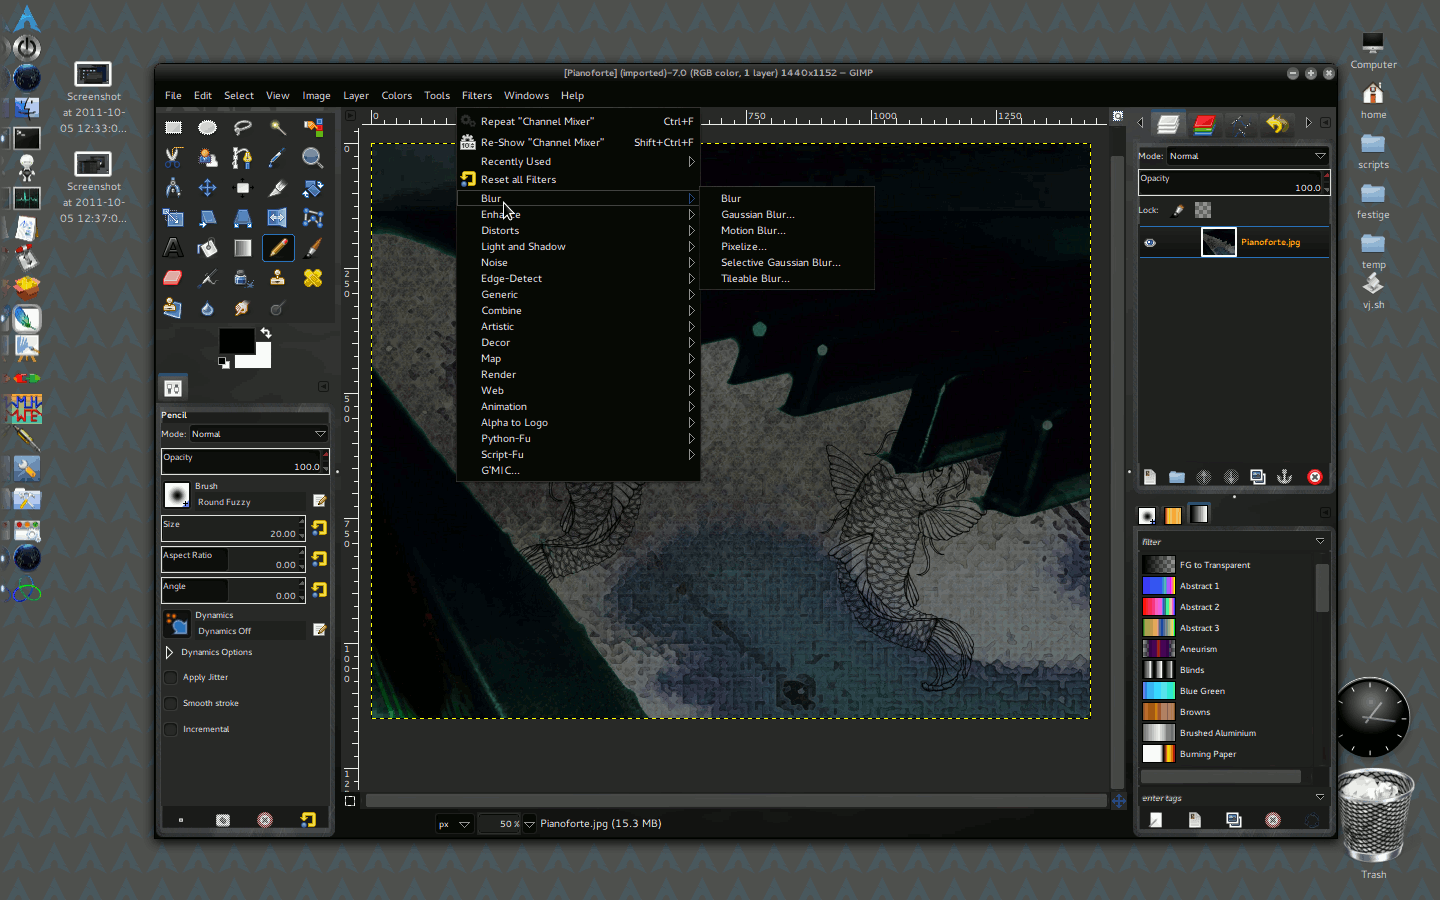Select the Paintbrush tool

(313, 247)
